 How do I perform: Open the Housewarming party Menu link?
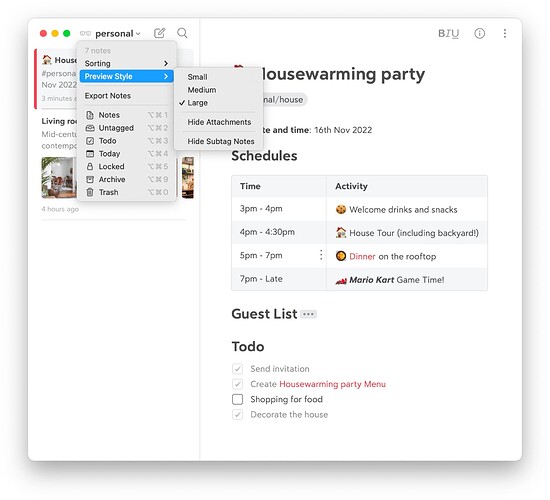[x=332, y=384]
